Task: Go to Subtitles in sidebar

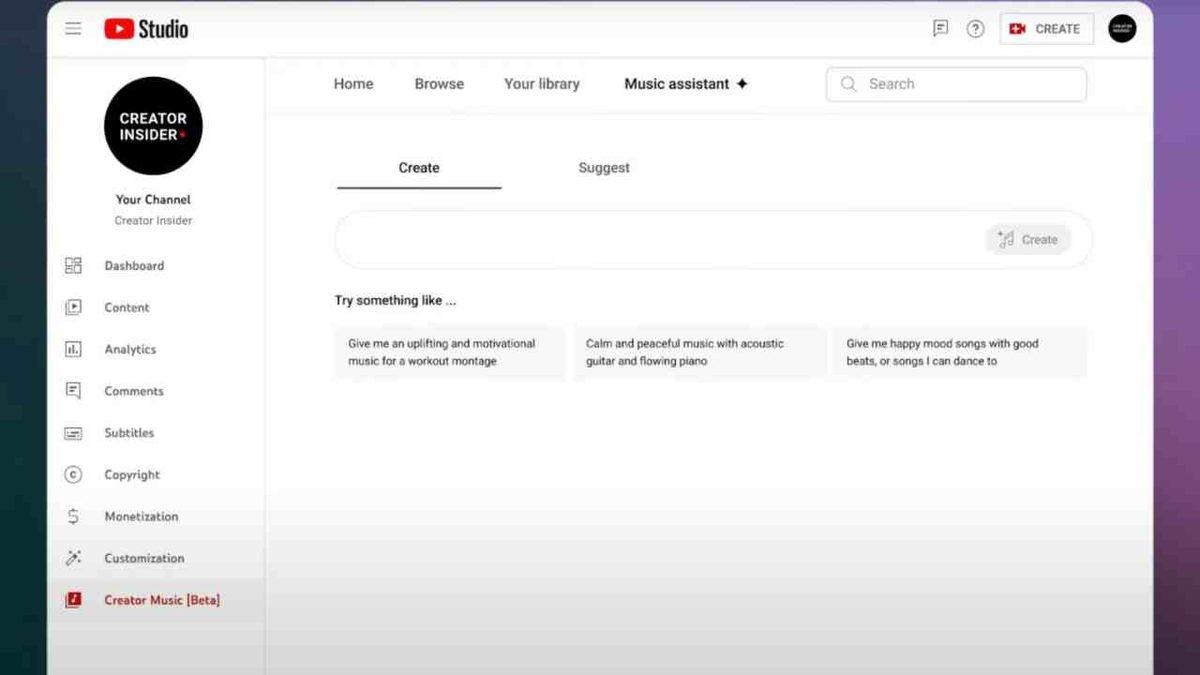Action: (129, 433)
